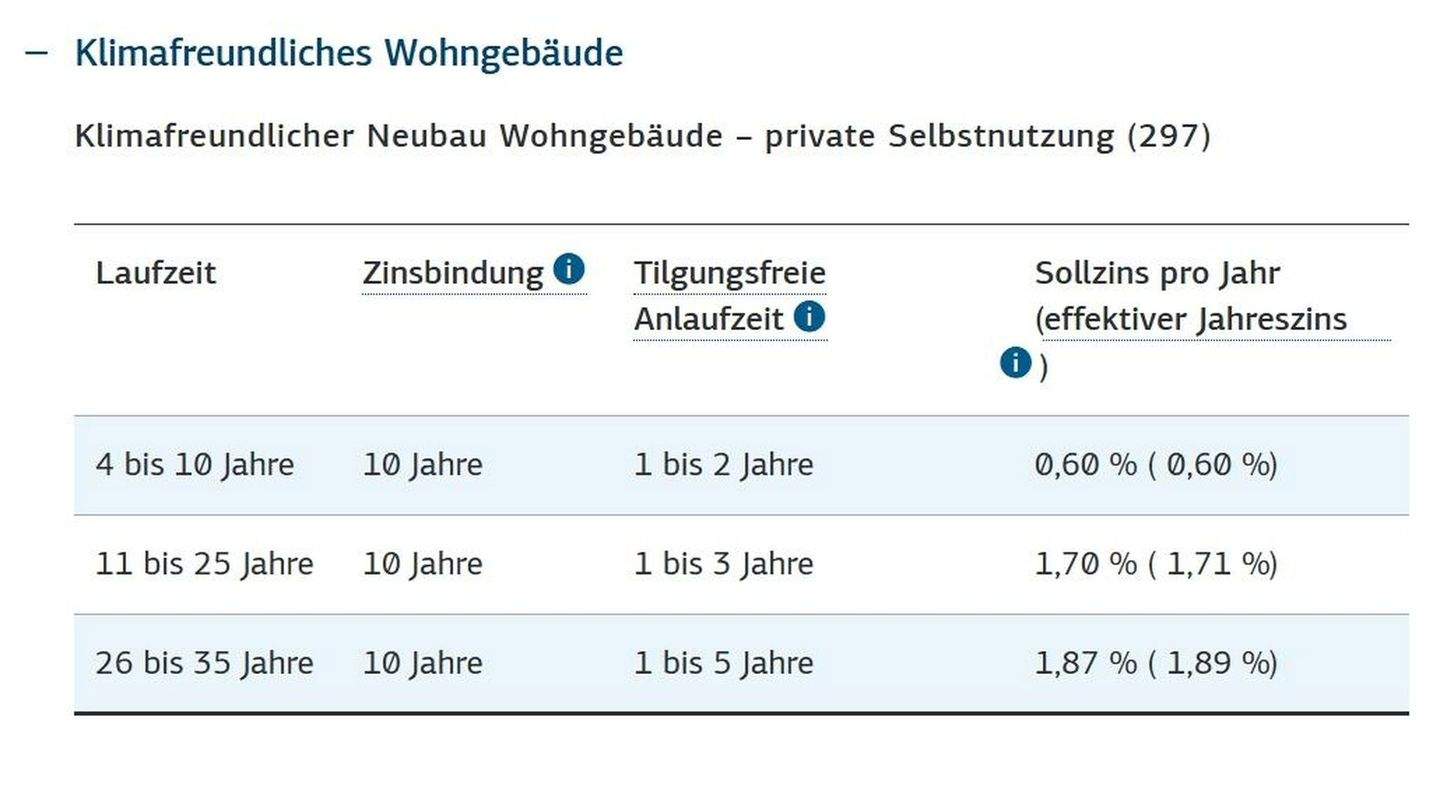1440x791 pixels.
Task: Select the 26 bis 35 Jahre row
Action: tap(204, 663)
